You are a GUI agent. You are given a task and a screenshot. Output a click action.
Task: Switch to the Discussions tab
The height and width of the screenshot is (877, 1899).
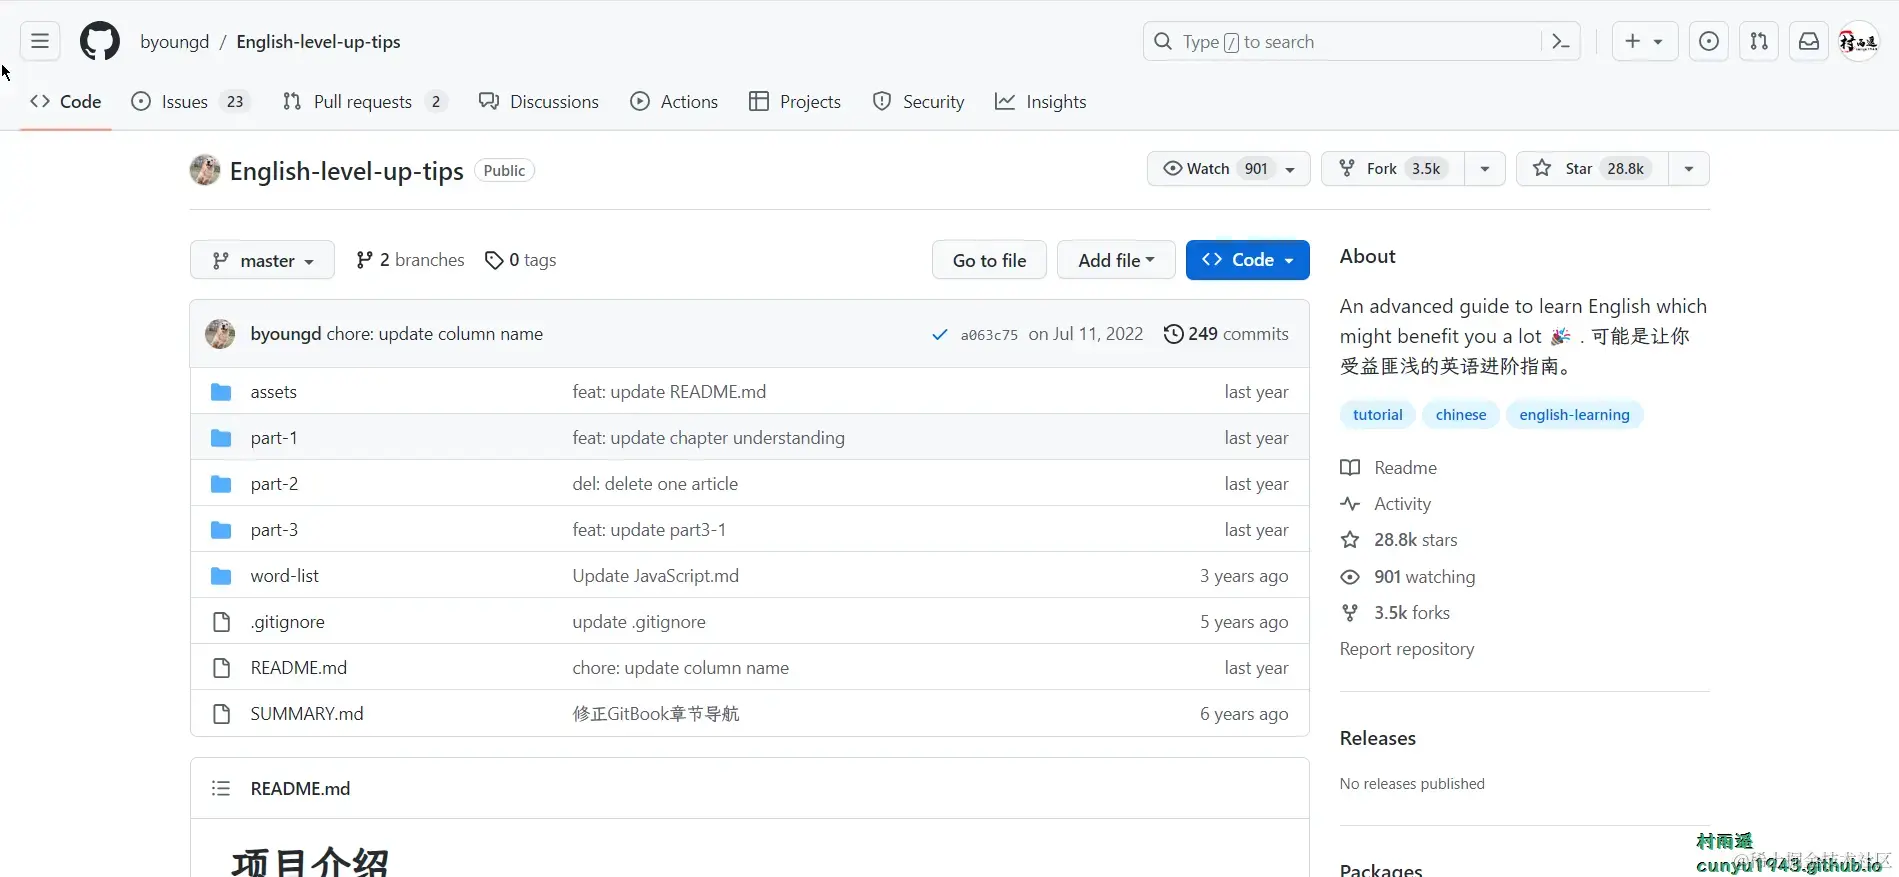[538, 102]
